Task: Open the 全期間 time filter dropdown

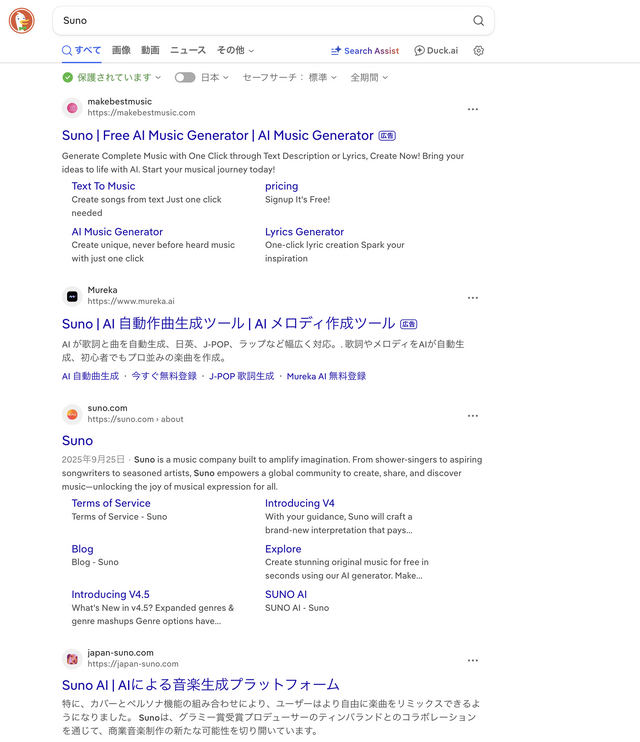Action: point(369,77)
